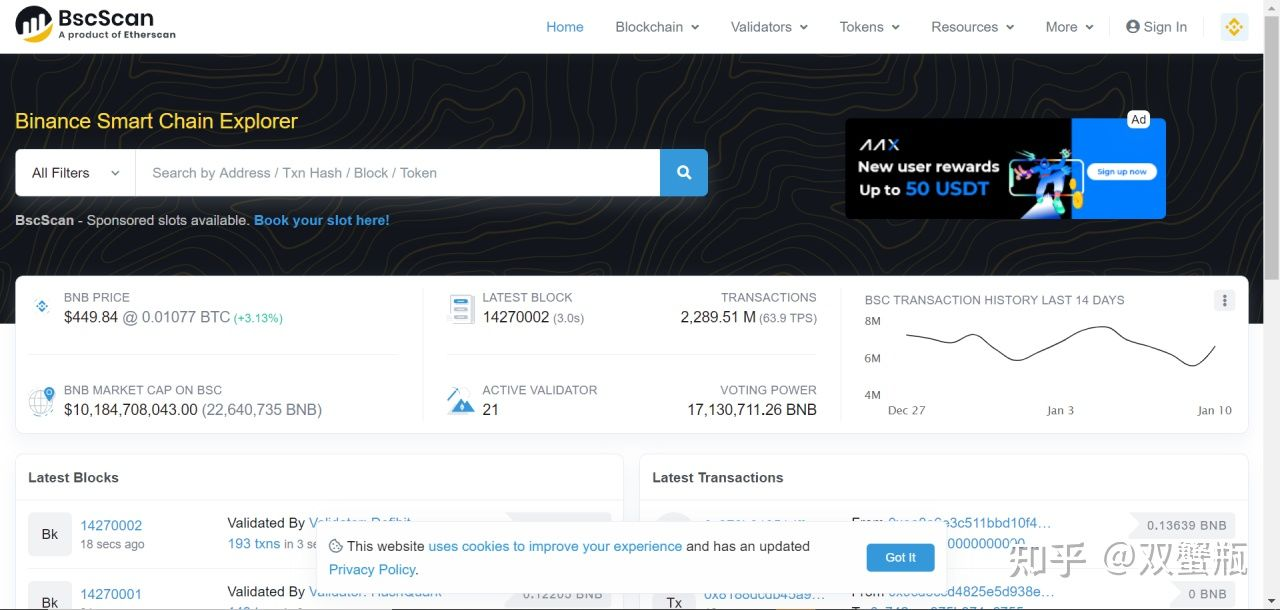The image size is (1280, 610).
Task: Open block 14270002 link
Action: 111,525
